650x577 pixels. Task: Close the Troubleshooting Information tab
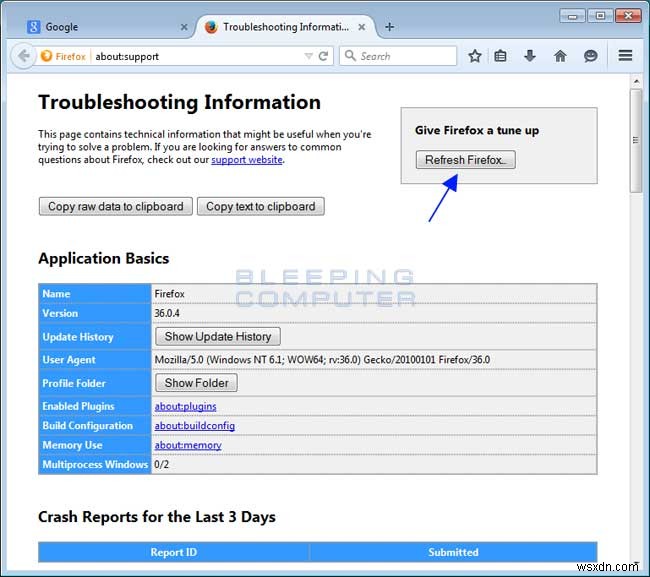click(361, 27)
